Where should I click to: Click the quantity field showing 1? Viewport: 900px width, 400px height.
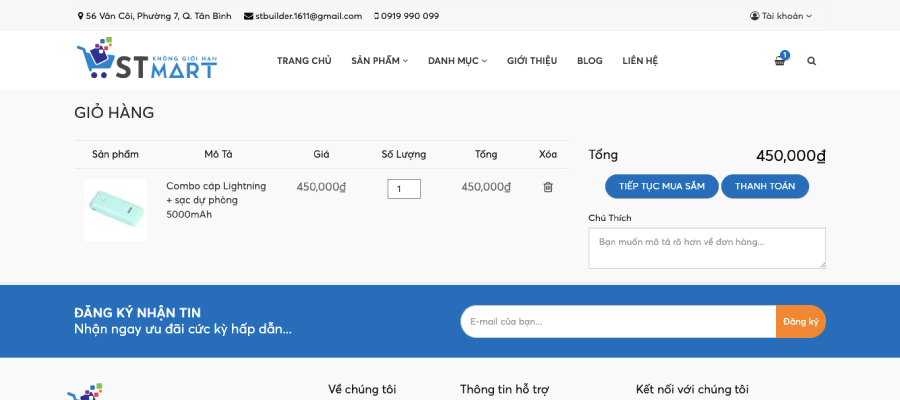pyautogui.click(x=404, y=189)
